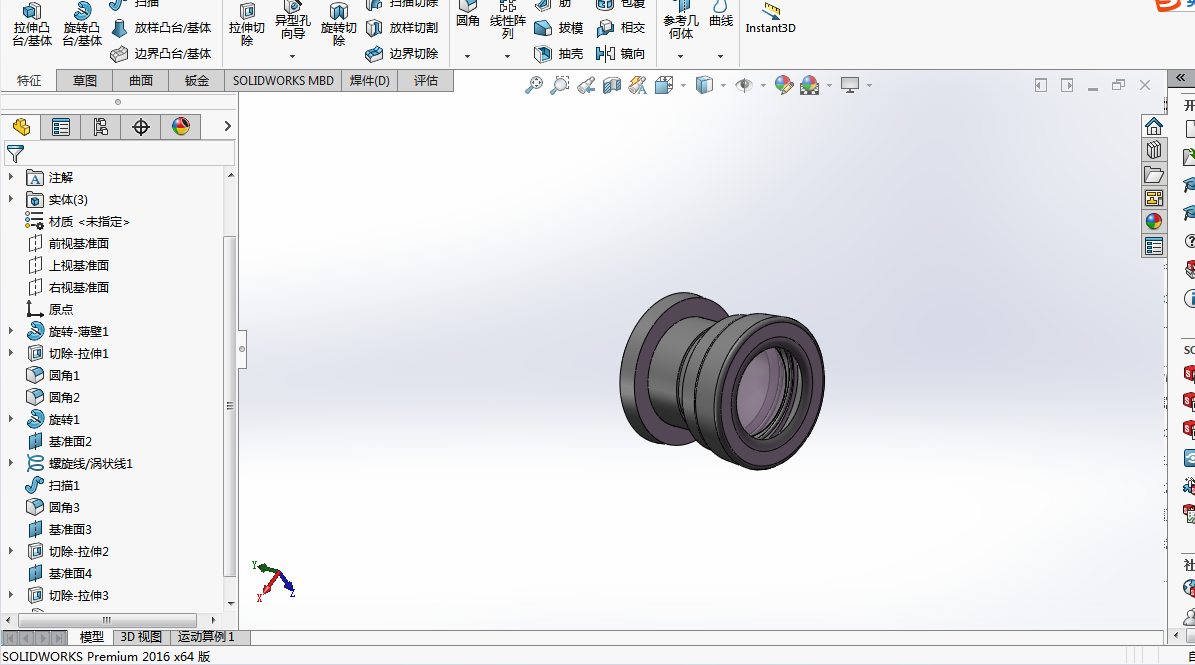Select the 拉伸切除 extruded cut tool

click(x=247, y=24)
